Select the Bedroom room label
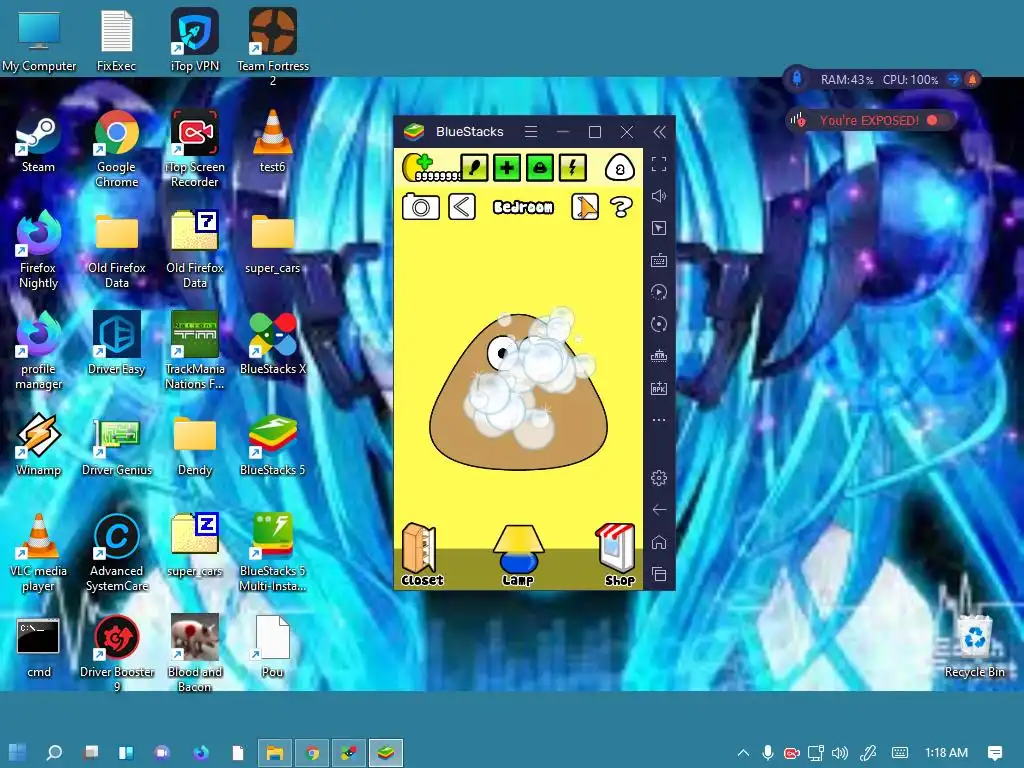The height and width of the screenshot is (768, 1024). tap(523, 207)
